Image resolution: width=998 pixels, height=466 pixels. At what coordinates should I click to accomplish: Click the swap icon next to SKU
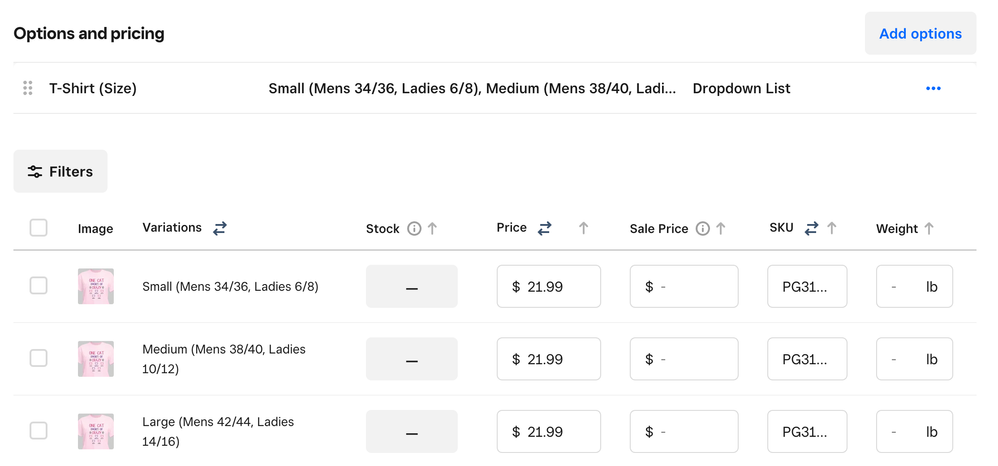pyautogui.click(x=812, y=228)
